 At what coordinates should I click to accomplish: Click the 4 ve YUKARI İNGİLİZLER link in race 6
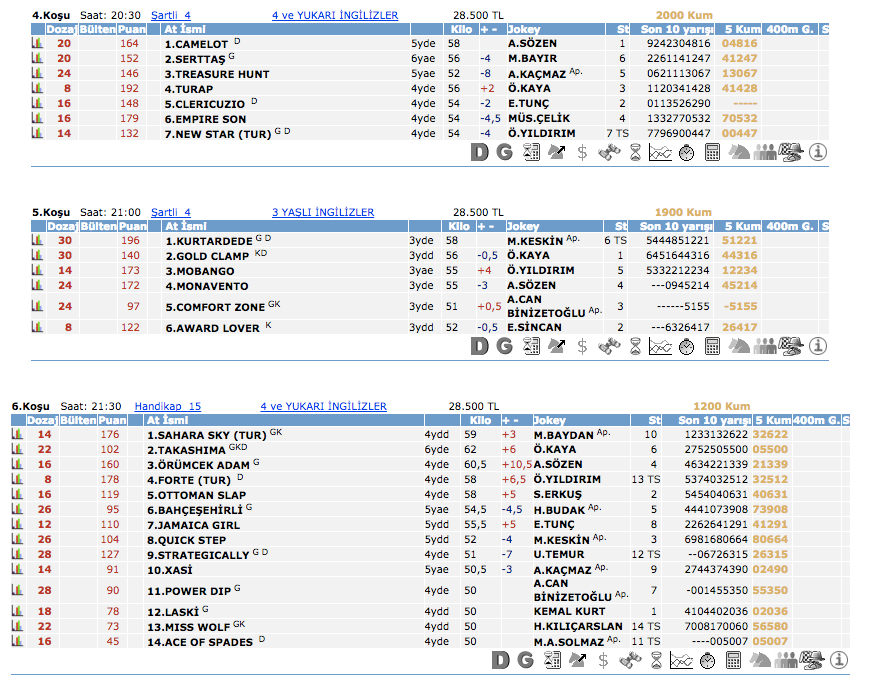coord(323,406)
